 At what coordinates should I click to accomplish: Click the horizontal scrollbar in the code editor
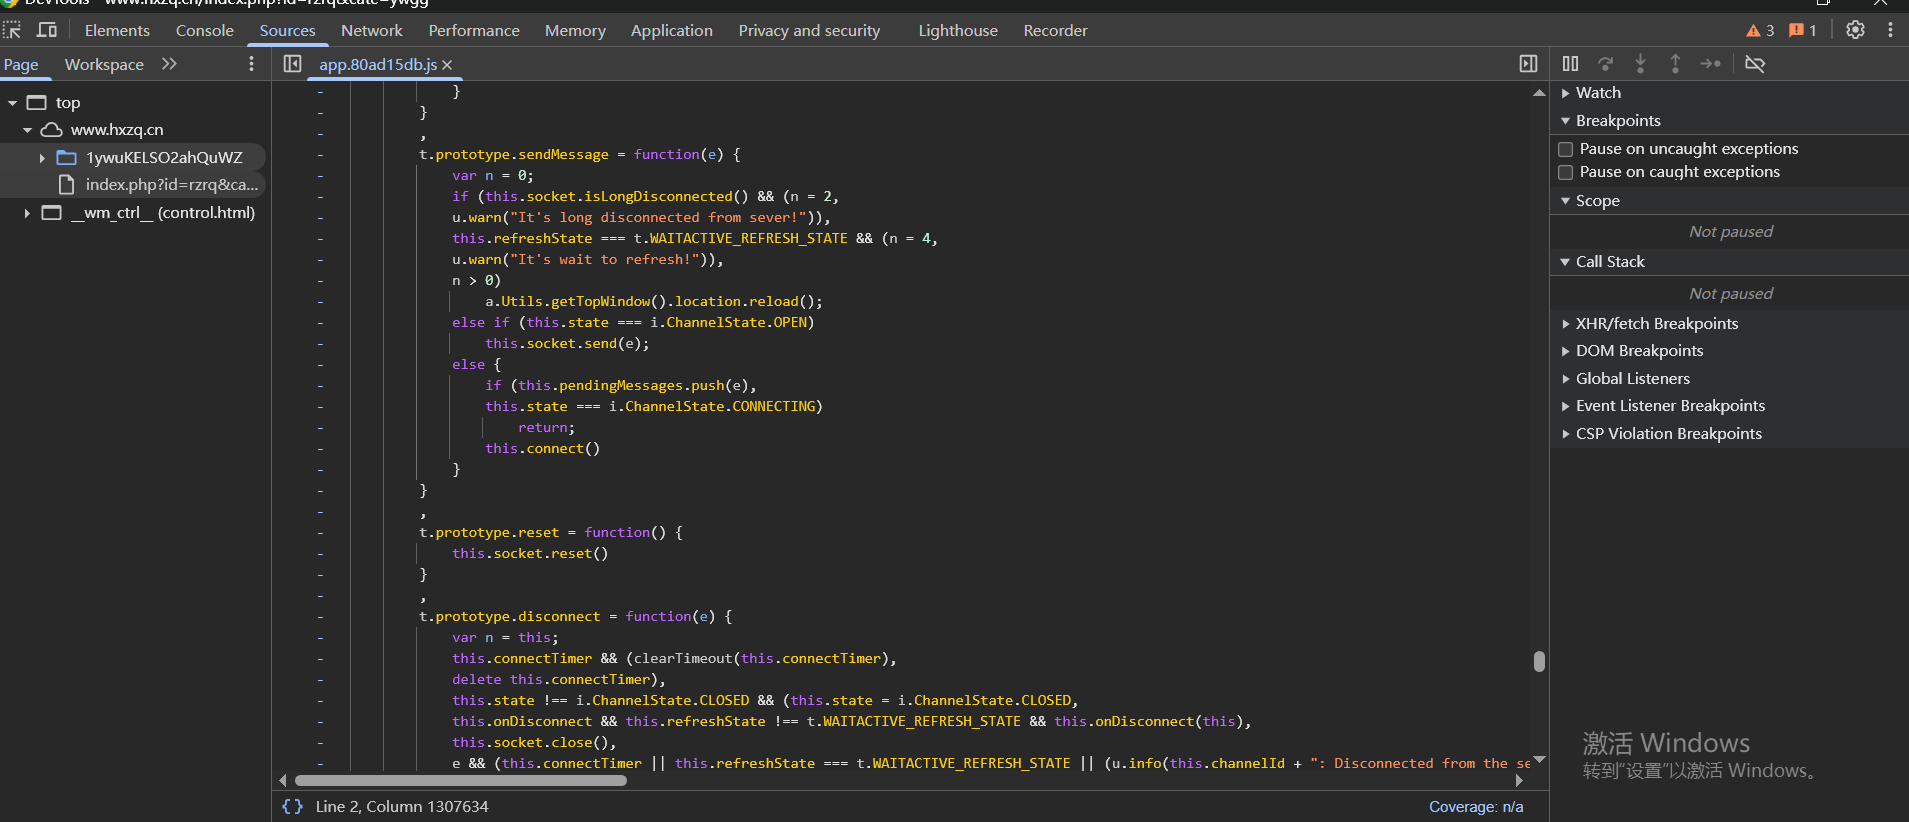(460, 780)
